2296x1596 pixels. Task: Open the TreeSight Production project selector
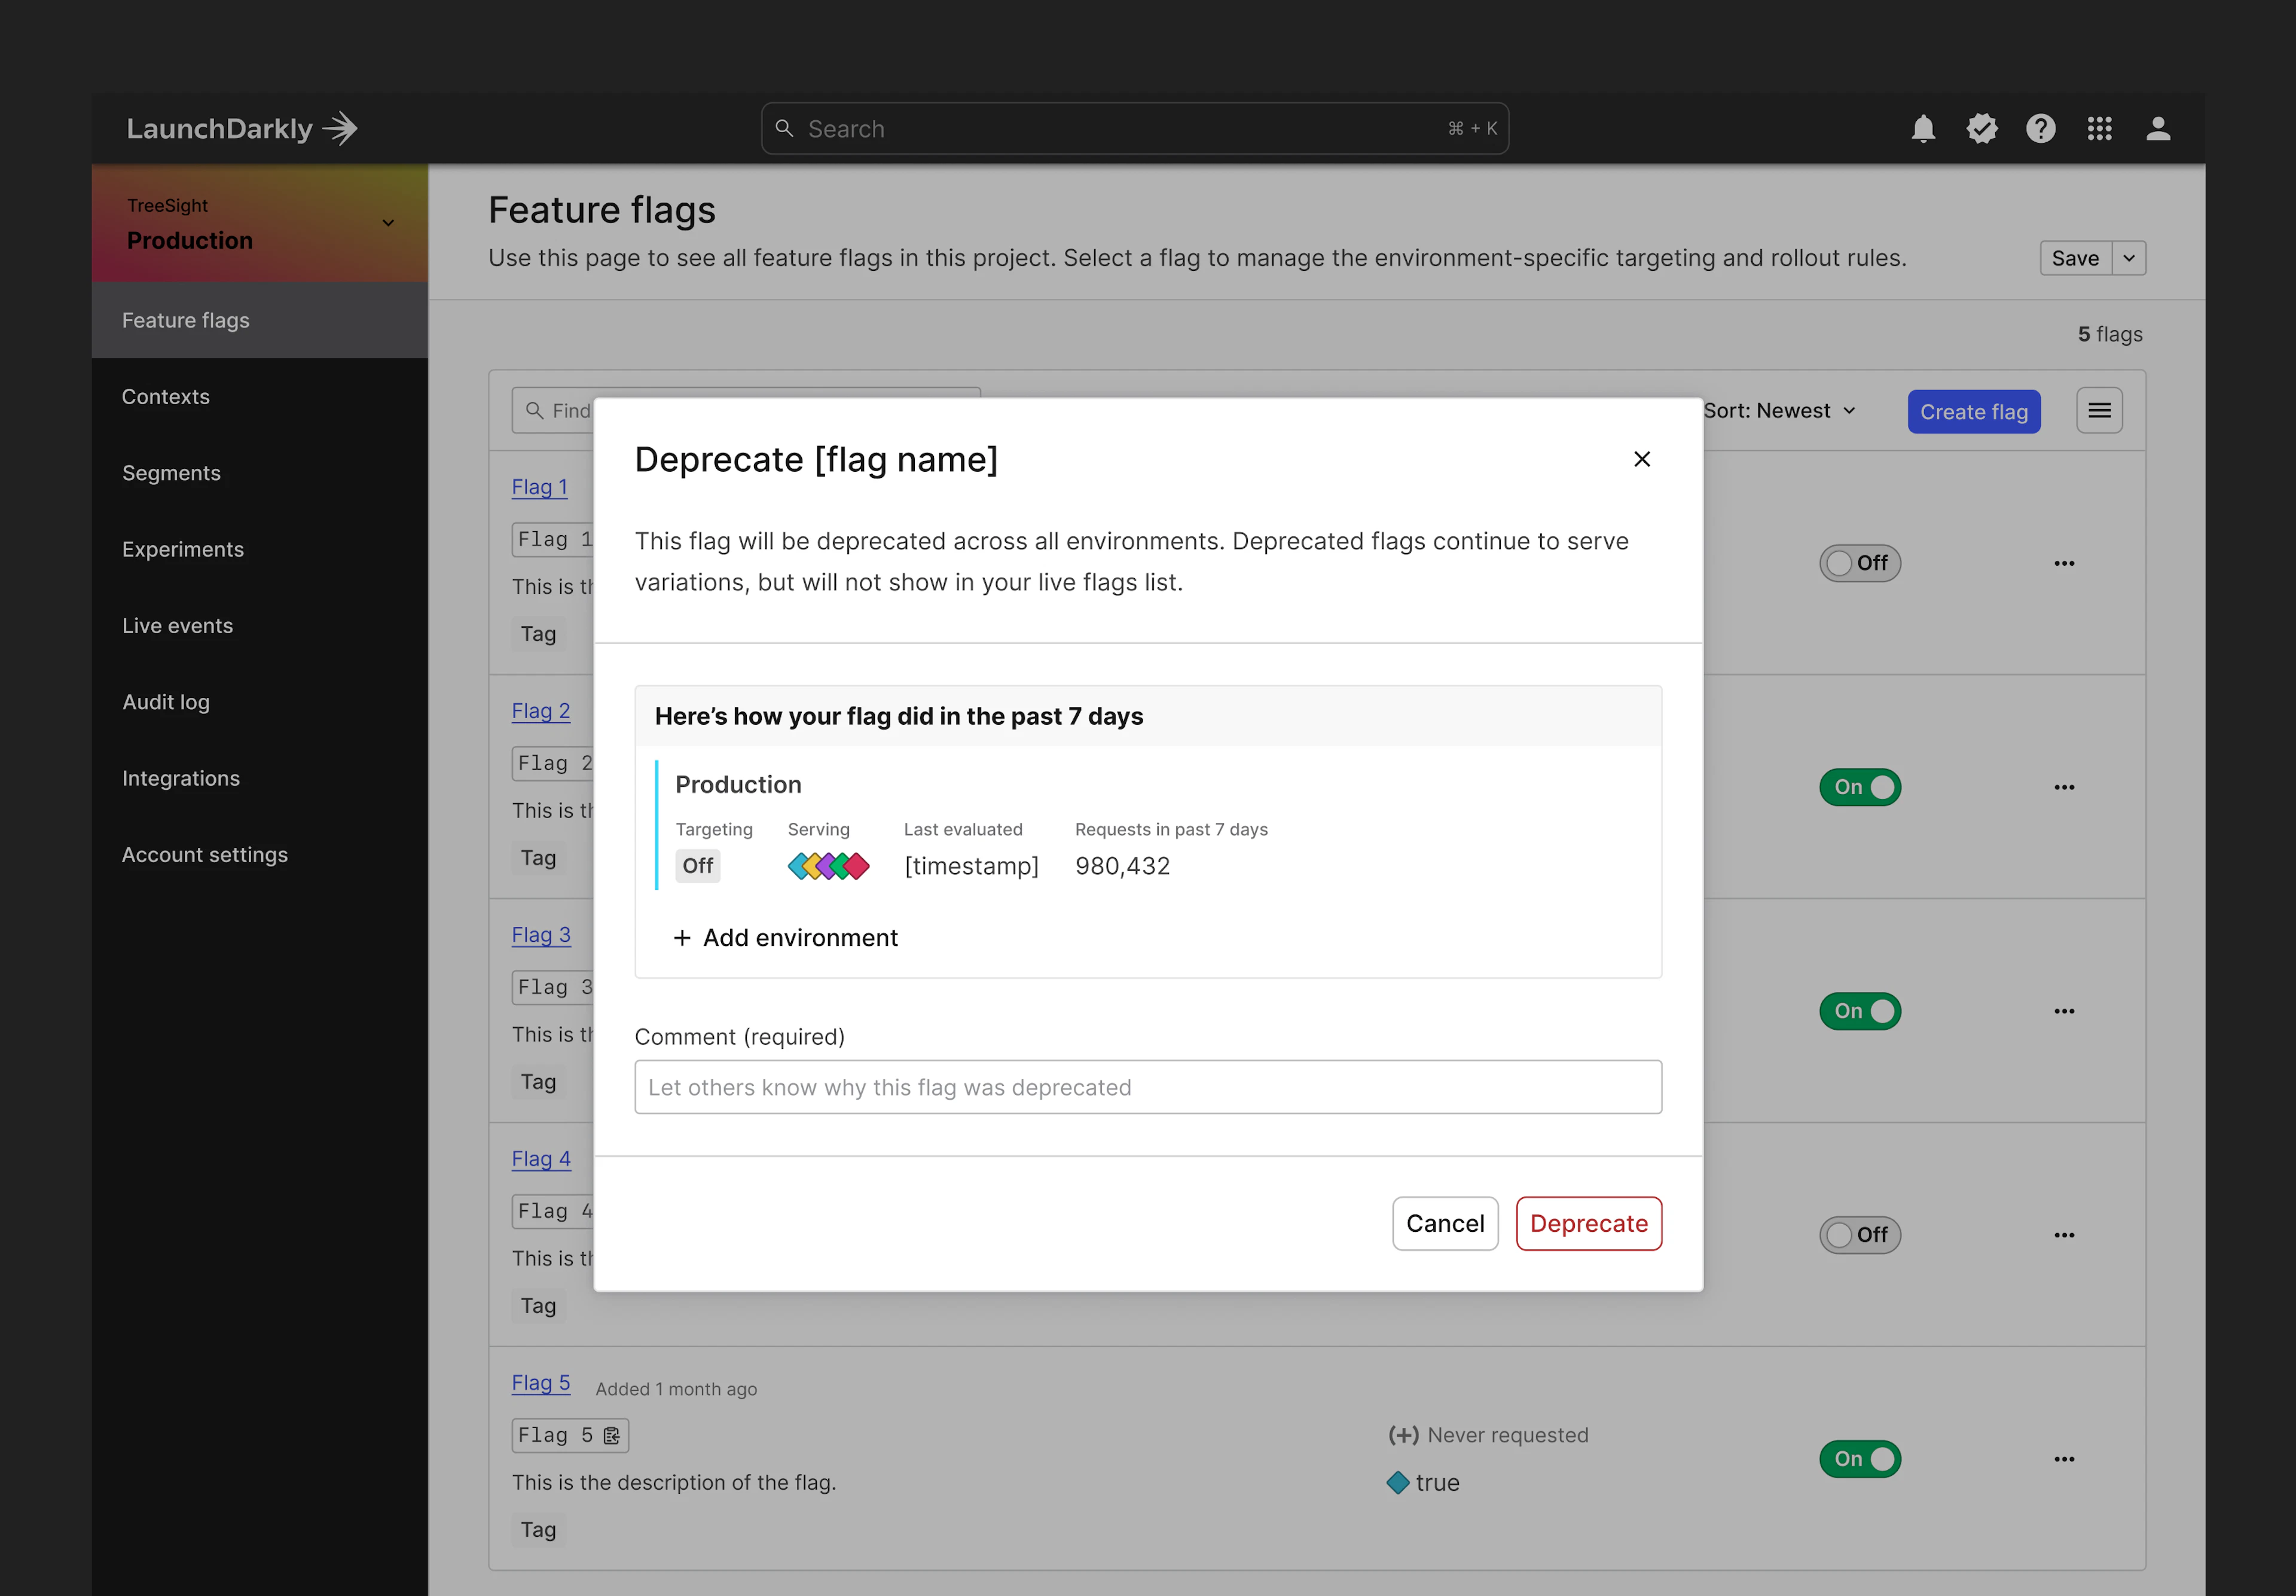(258, 223)
